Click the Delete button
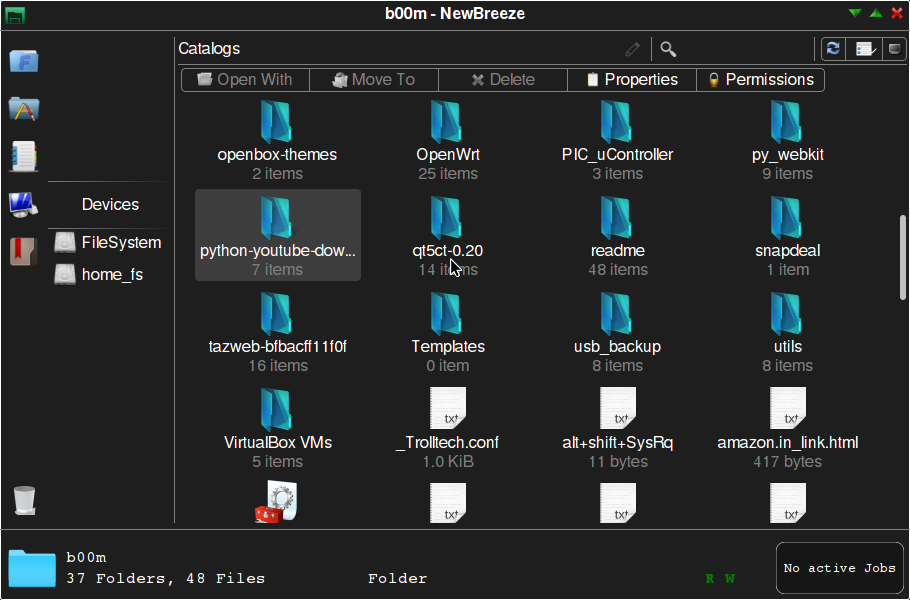The image size is (910, 600). coord(503,79)
